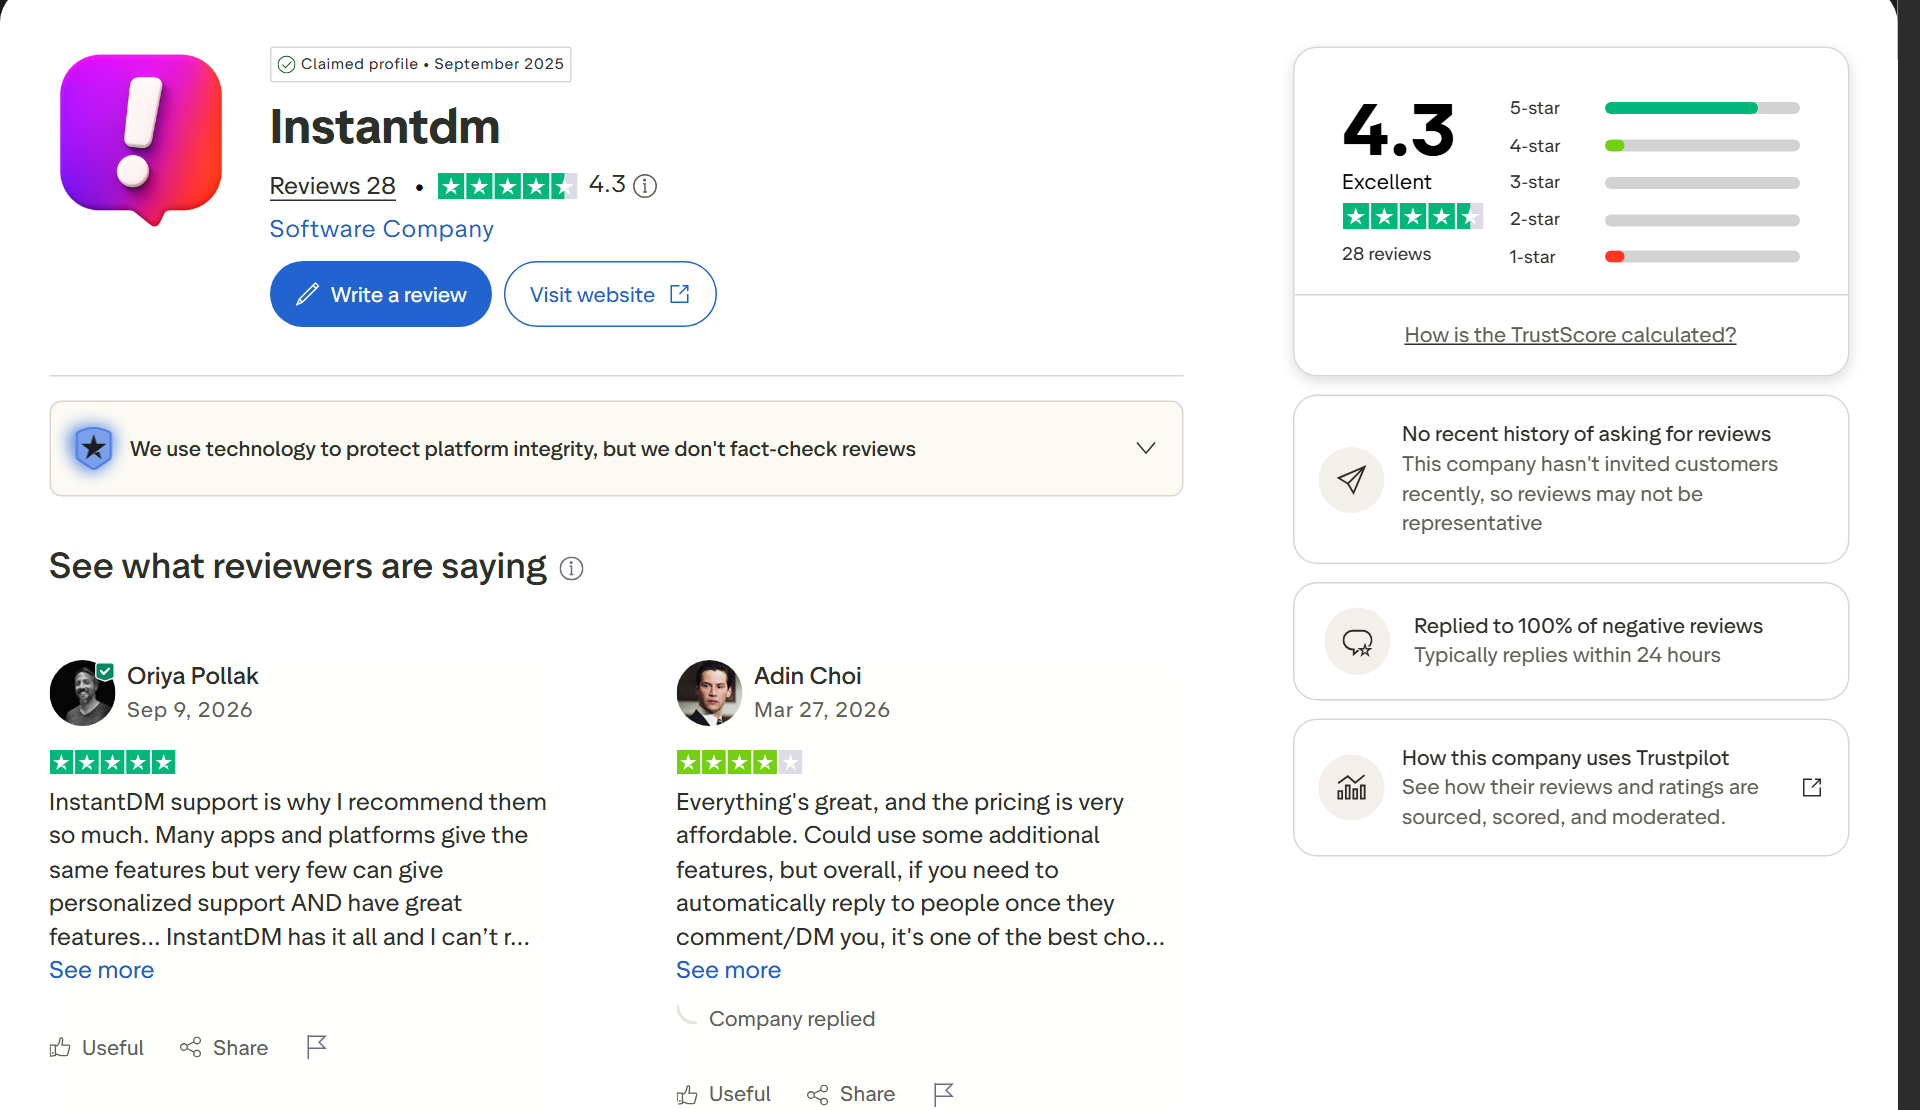Click the speech bubble icon in replies card
The height and width of the screenshot is (1110, 1920).
click(x=1357, y=642)
